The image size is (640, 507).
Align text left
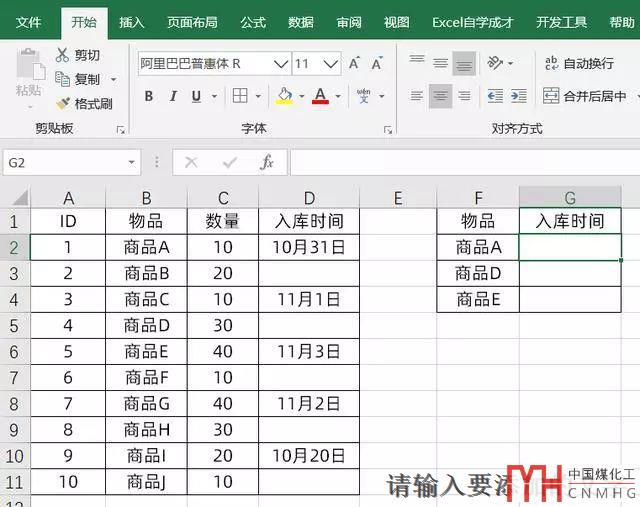coord(417,96)
